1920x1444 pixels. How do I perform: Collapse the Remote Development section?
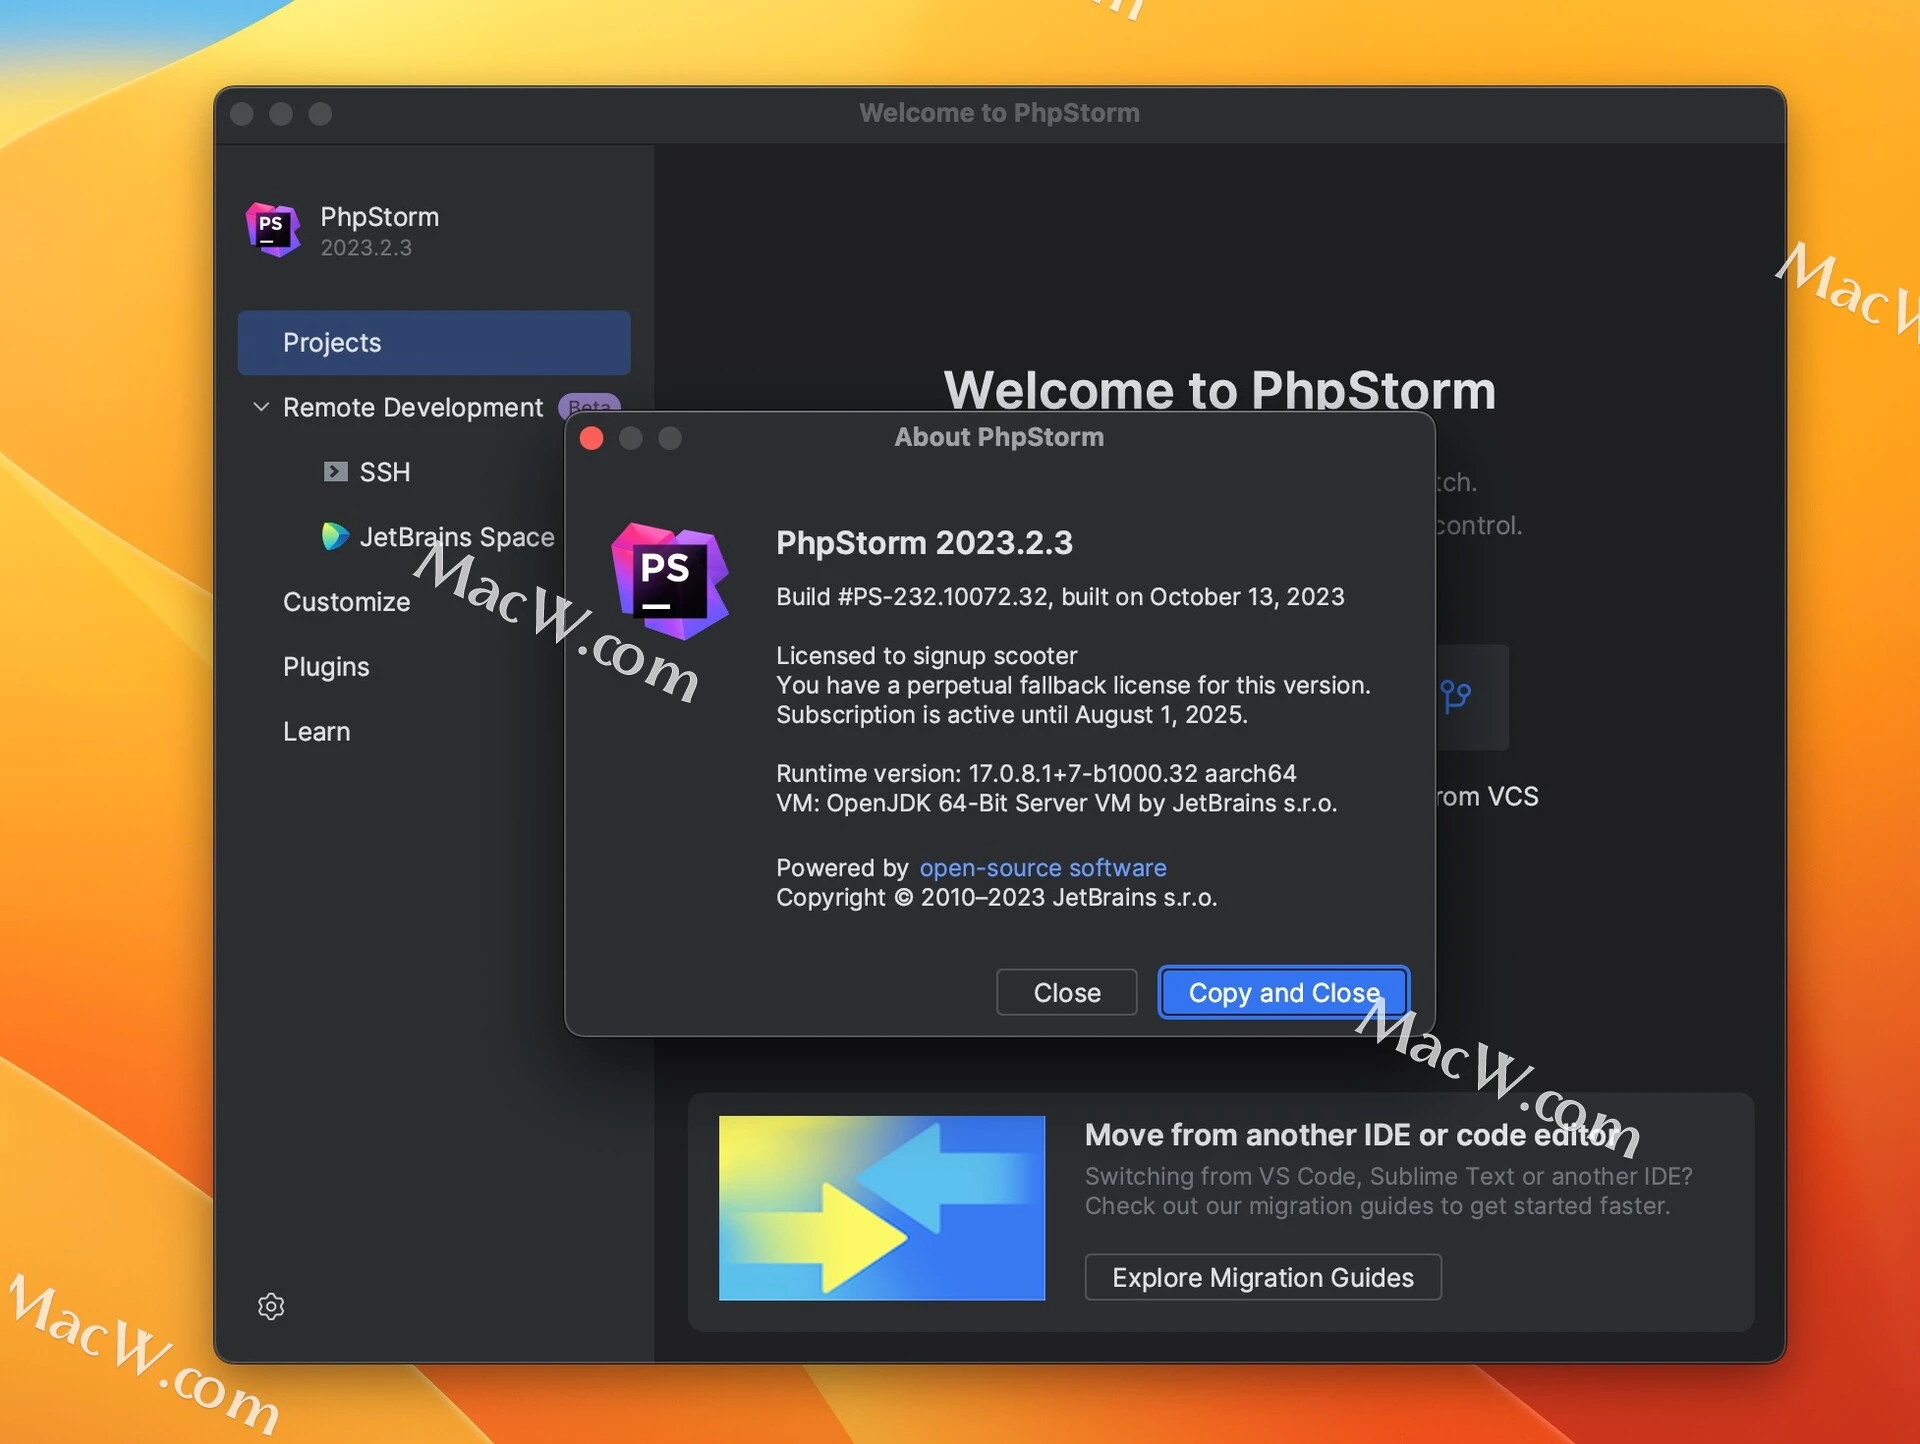coord(261,407)
